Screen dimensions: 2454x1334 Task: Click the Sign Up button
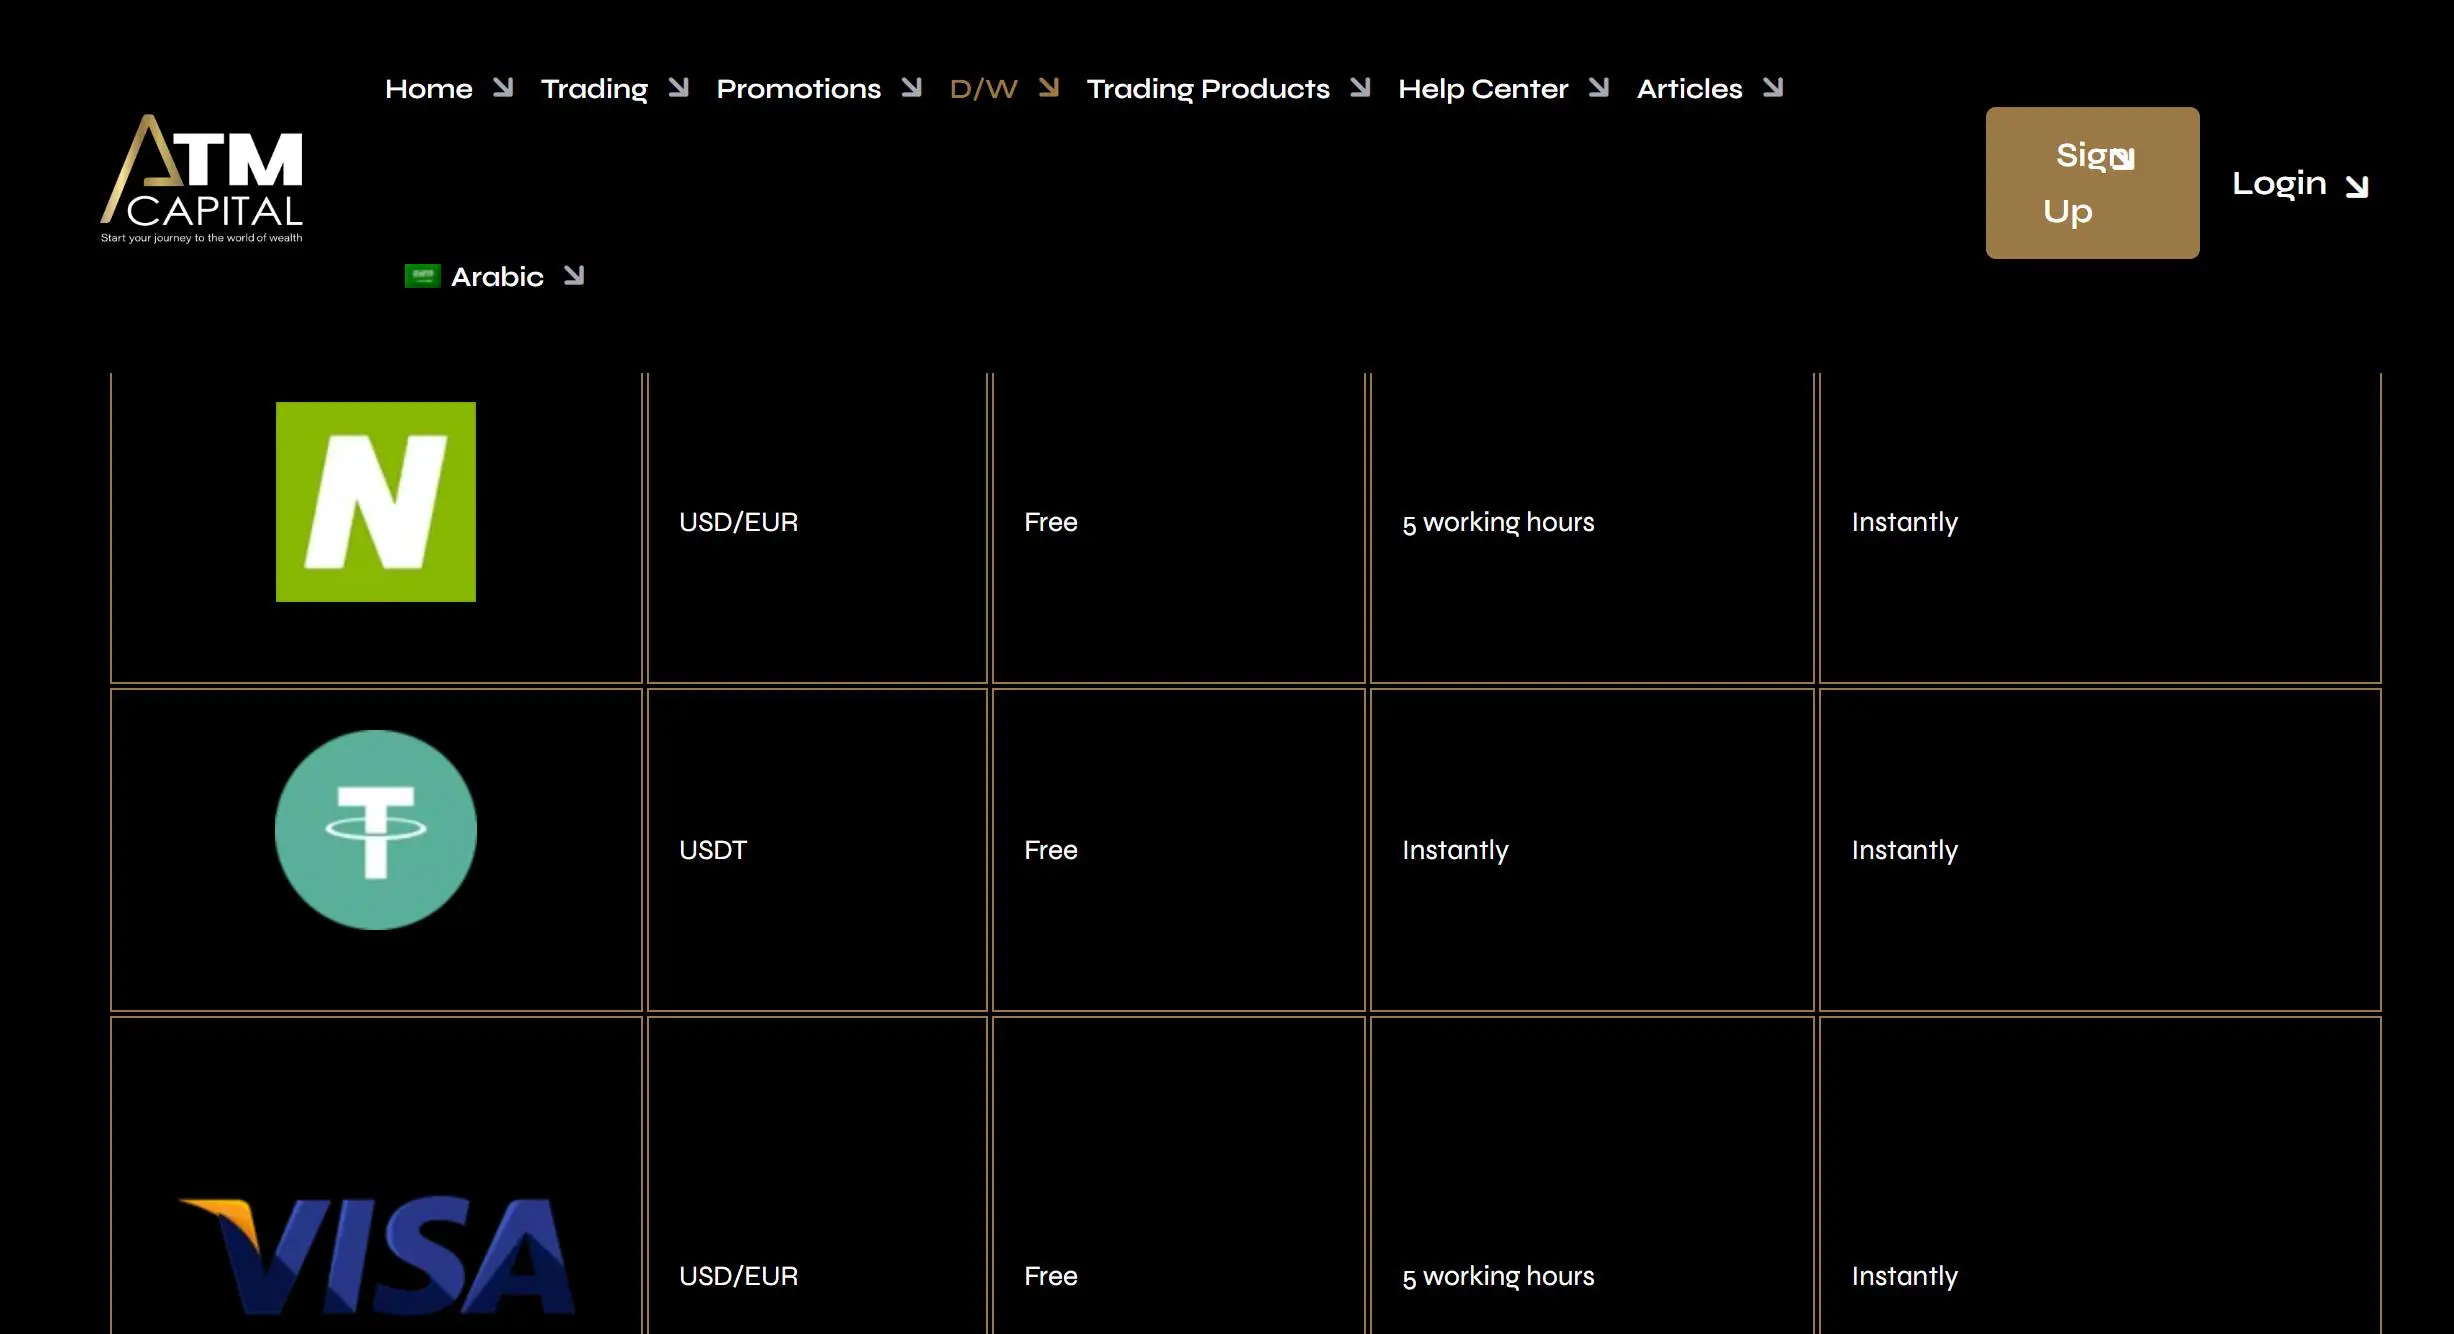click(x=2092, y=183)
